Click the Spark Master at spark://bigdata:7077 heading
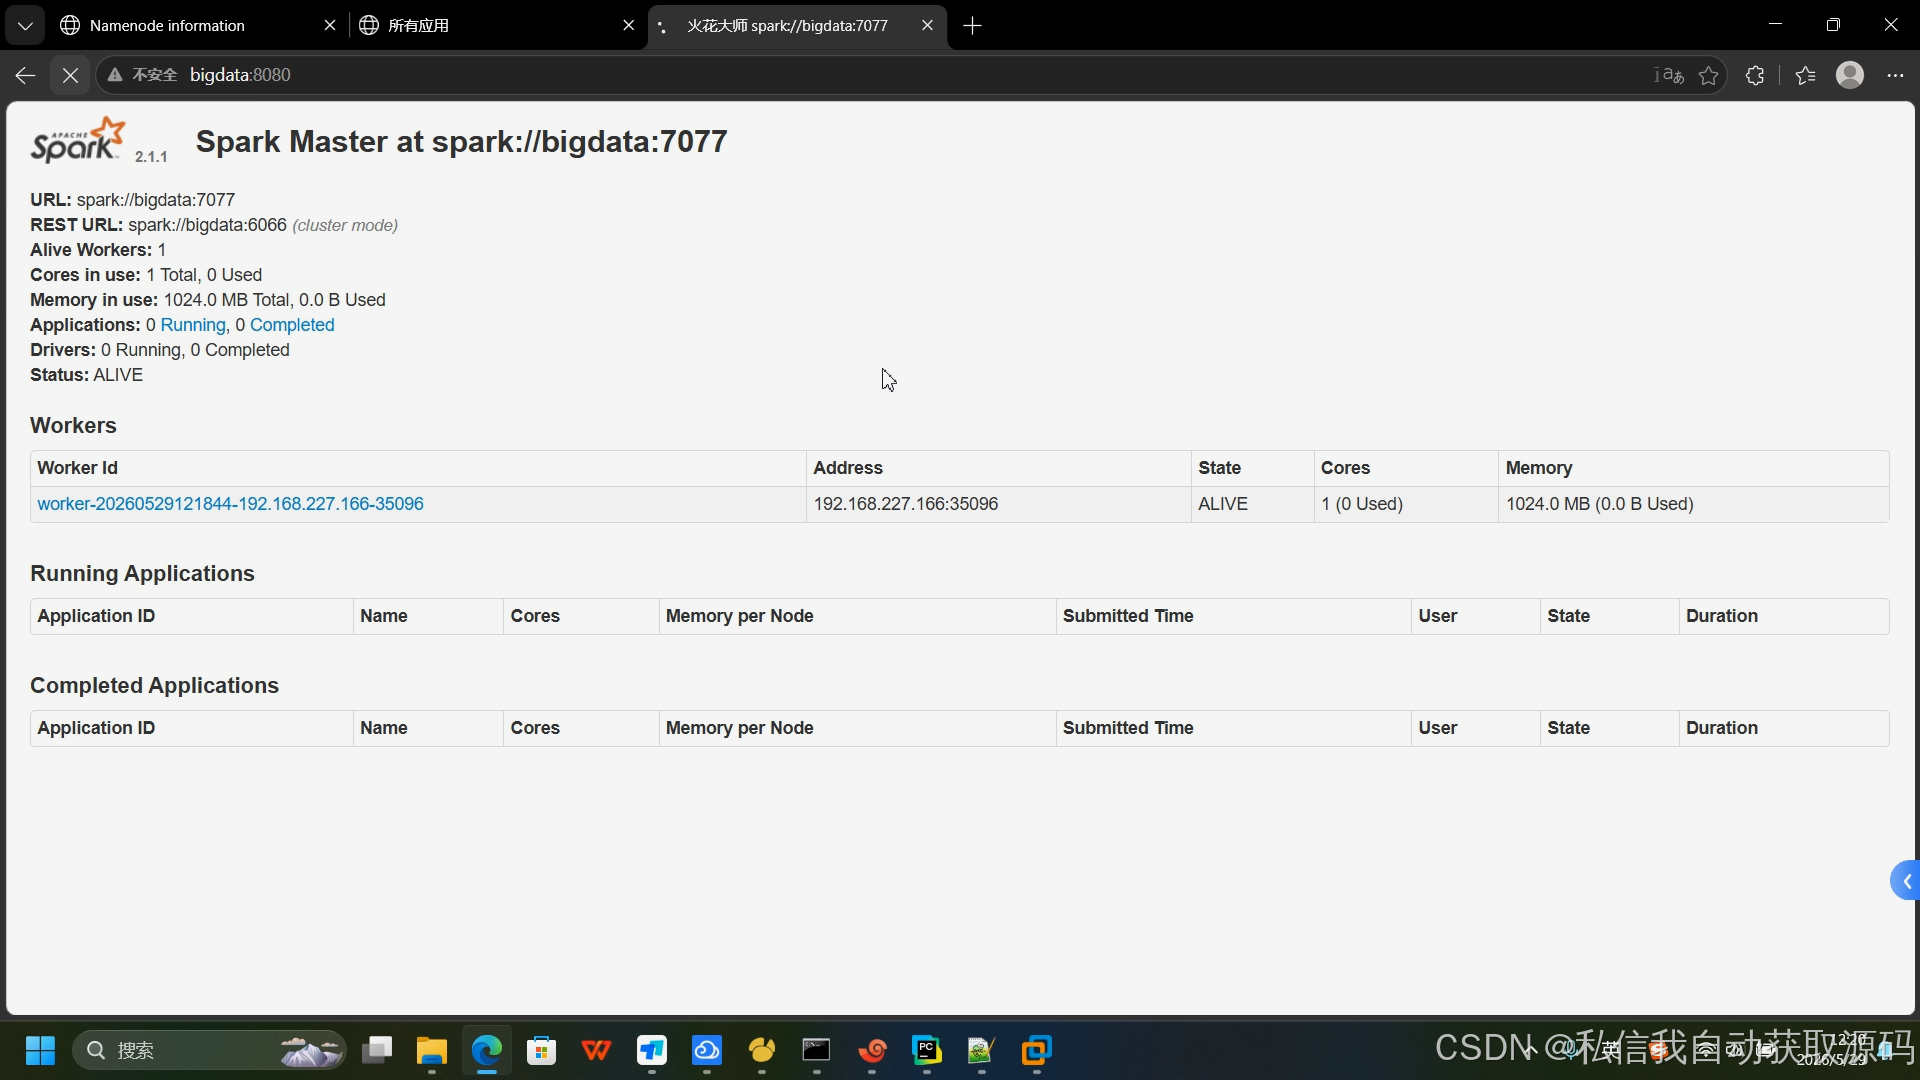This screenshot has width=1920, height=1080. (x=461, y=142)
